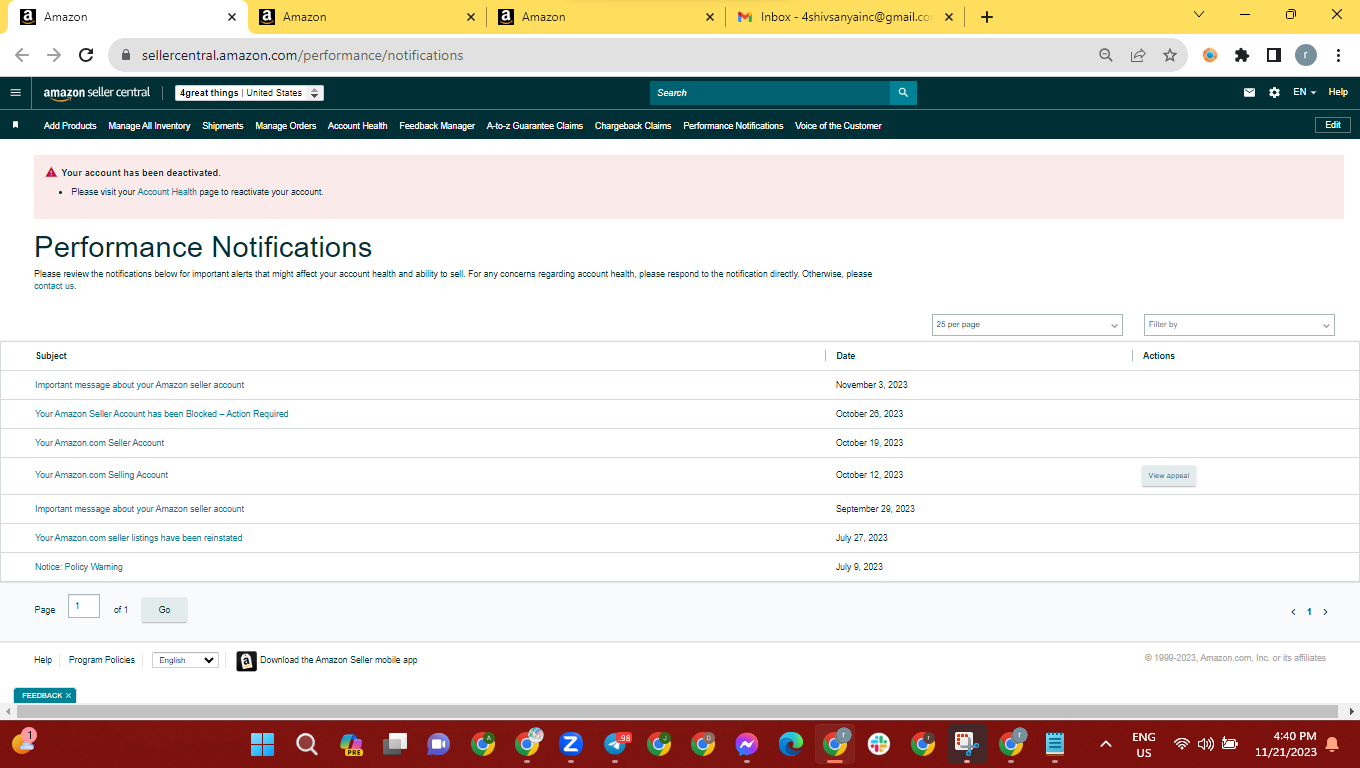Open the English footer language select
This screenshot has width=1360, height=768.
click(x=185, y=660)
